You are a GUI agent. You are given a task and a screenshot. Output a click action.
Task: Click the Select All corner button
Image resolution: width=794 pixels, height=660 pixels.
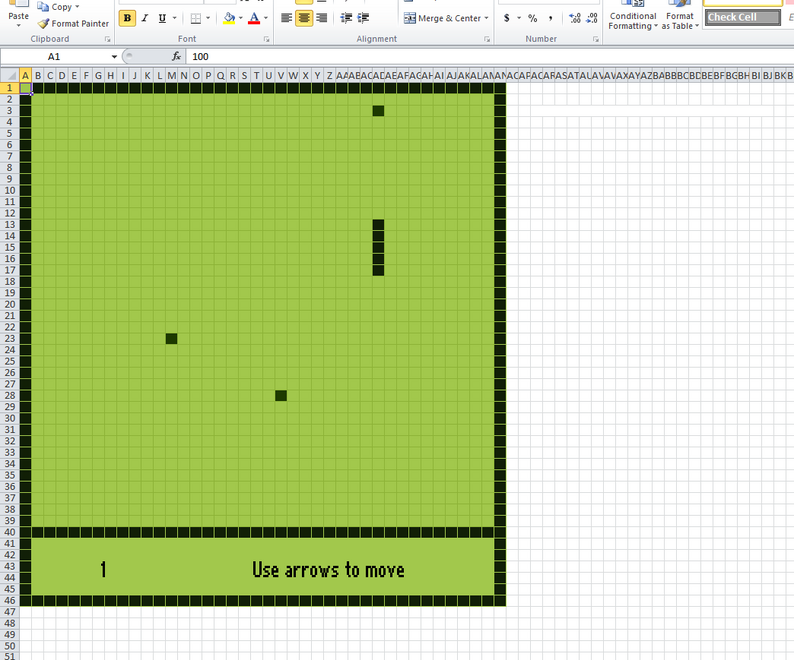10,76
